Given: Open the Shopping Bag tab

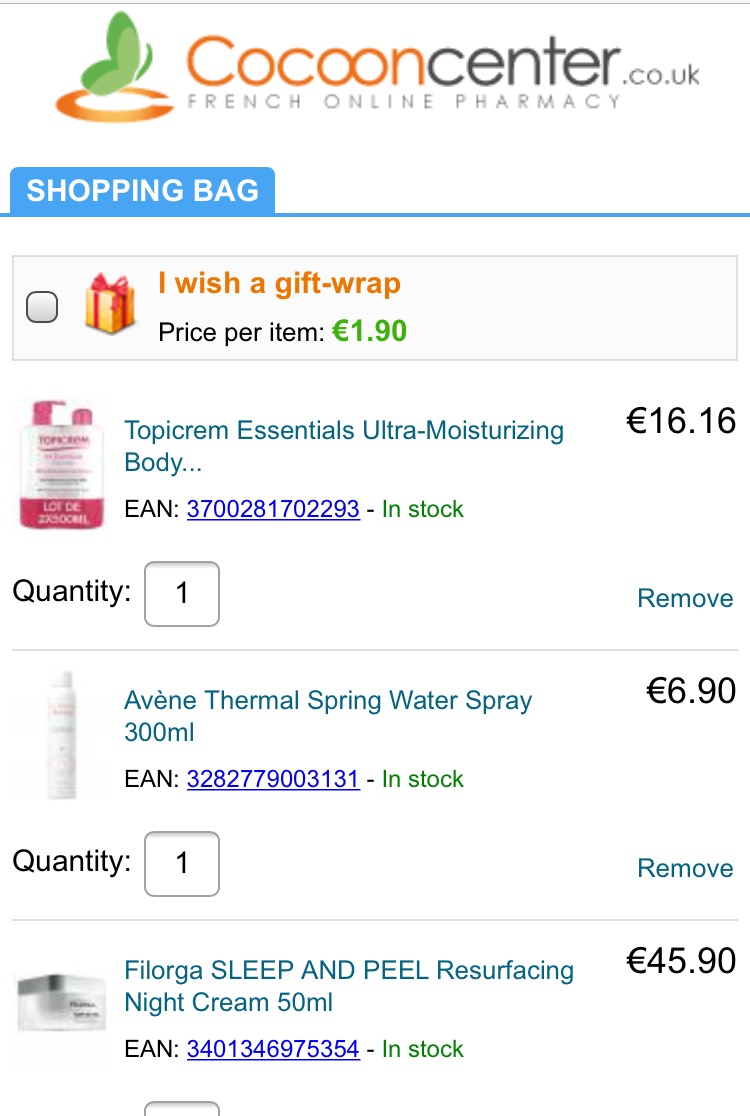Looking at the screenshot, I should point(142,191).
